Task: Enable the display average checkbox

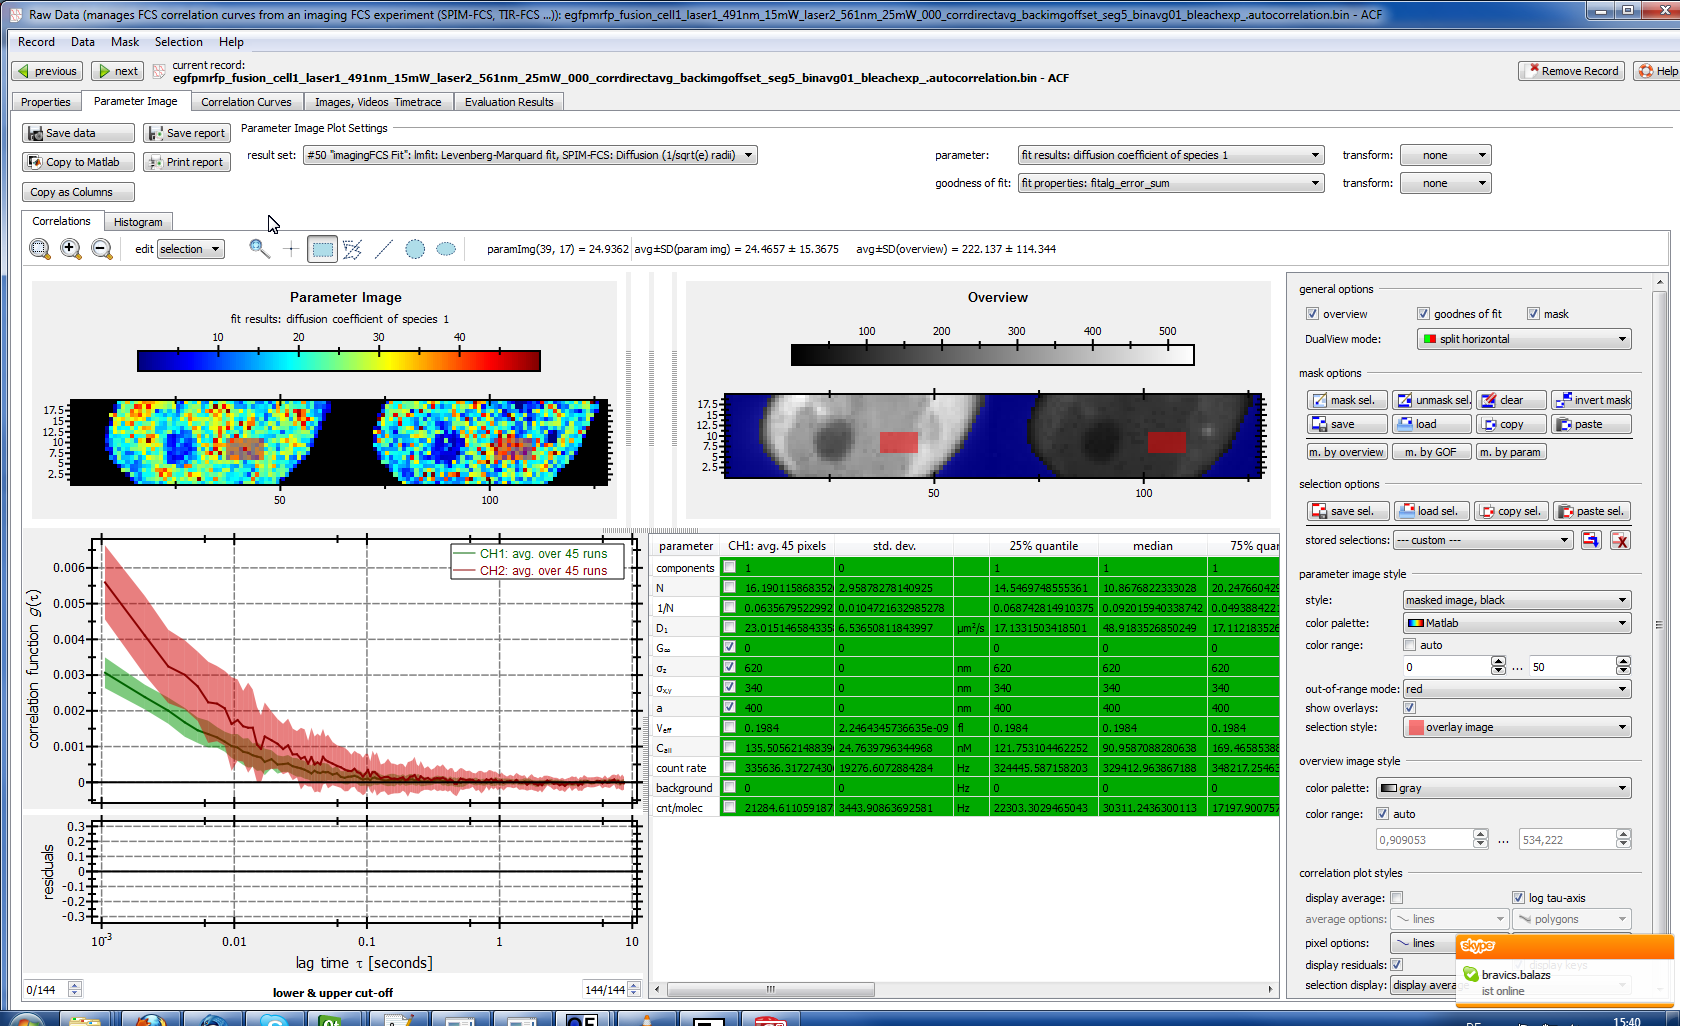Action: [1397, 898]
